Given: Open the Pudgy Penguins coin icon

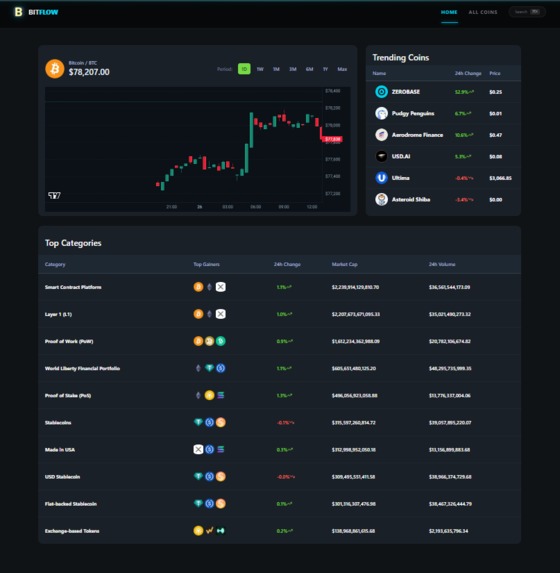Looking at the screenshot, I should click(381, 113).
